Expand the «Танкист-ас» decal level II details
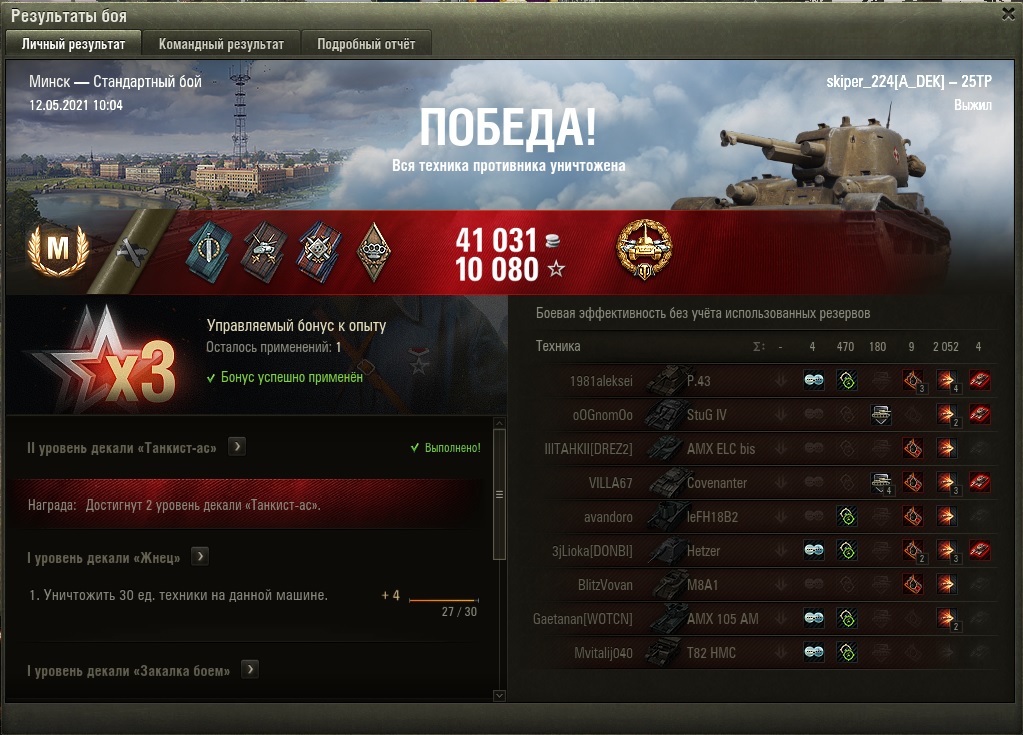Image resolution: width=1023 pixels, height=735 pixels. 237,447
